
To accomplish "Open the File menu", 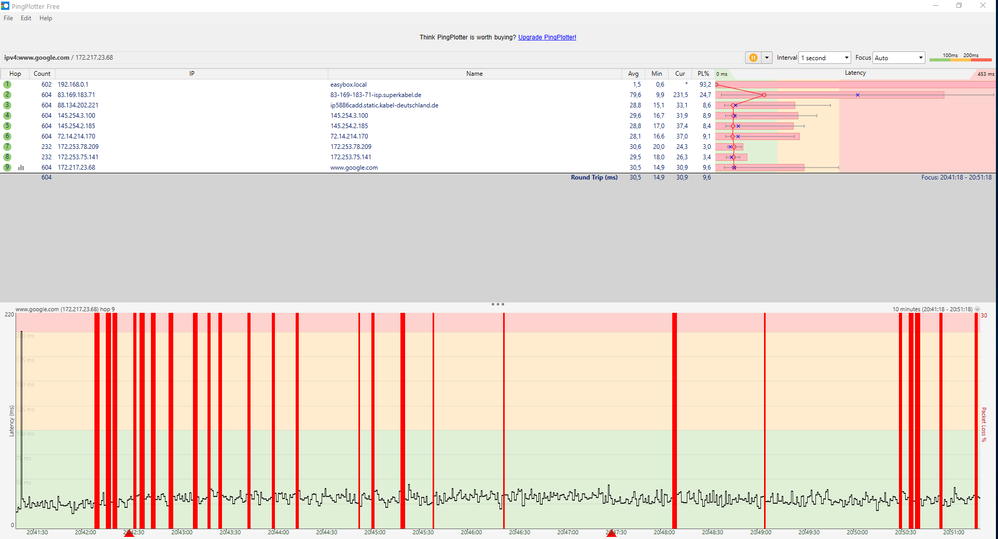I will click(x=8, y=18).
